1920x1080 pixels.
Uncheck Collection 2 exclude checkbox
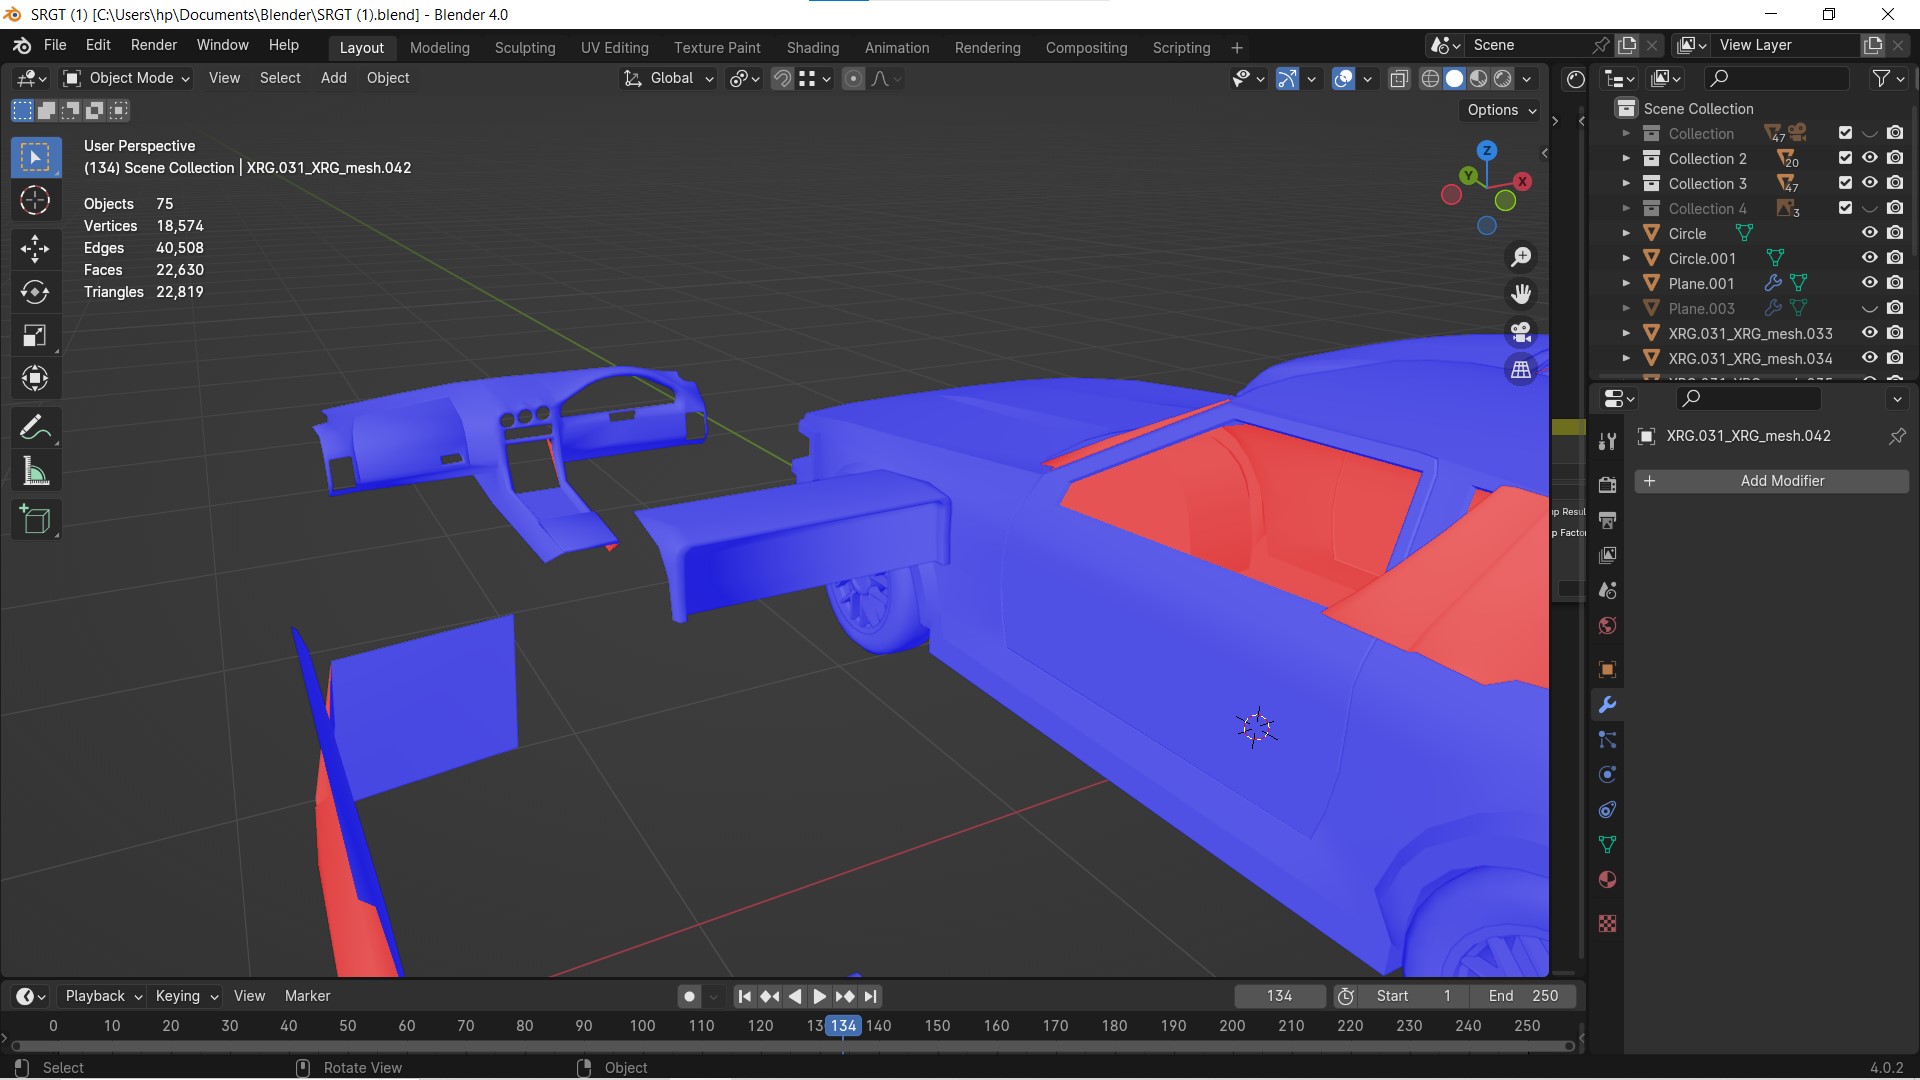coord(1845,158)
